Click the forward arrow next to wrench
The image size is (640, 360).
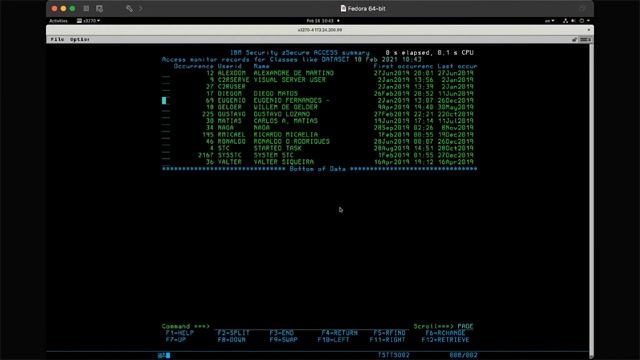141,9
